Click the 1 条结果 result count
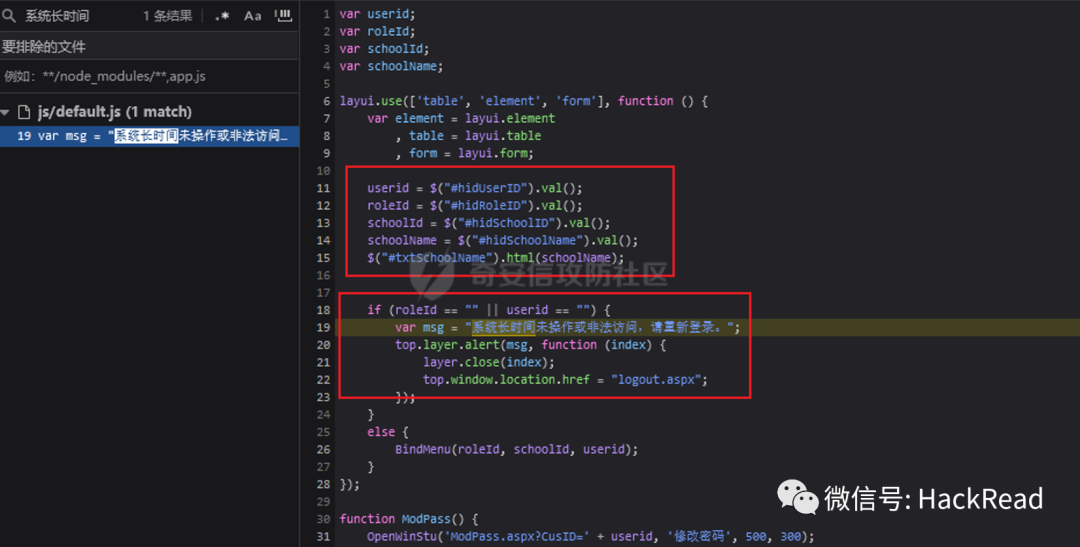 (167, 15)
